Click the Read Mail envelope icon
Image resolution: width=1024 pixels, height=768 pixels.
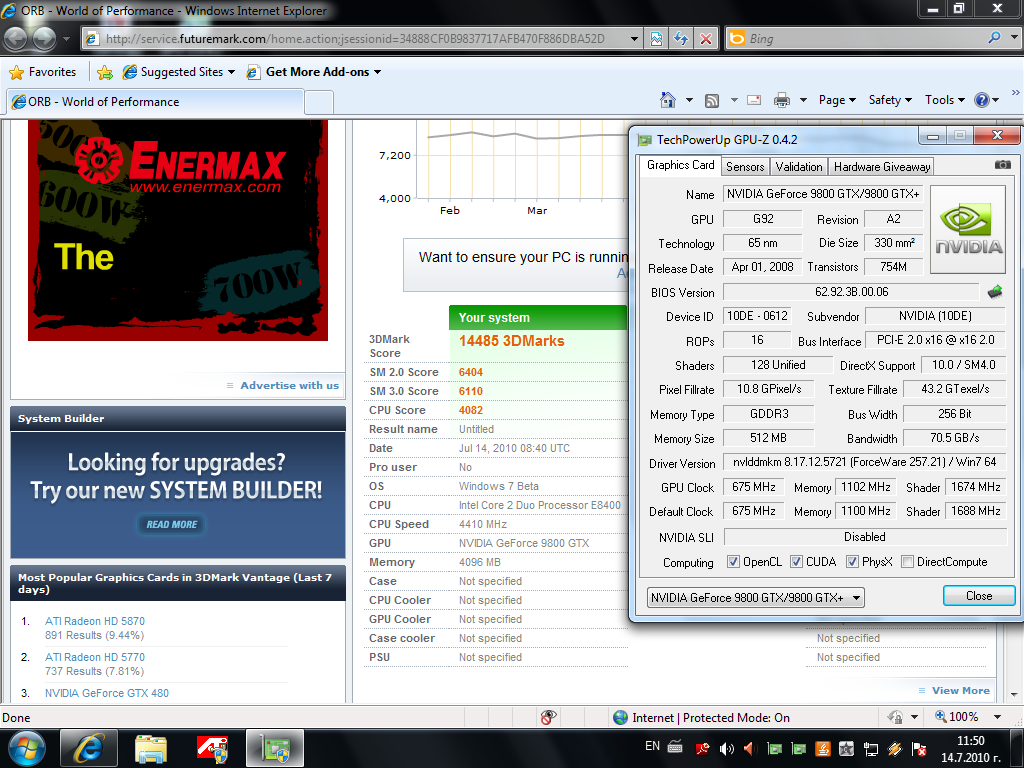pyautogui.click(x=754, y=100)
